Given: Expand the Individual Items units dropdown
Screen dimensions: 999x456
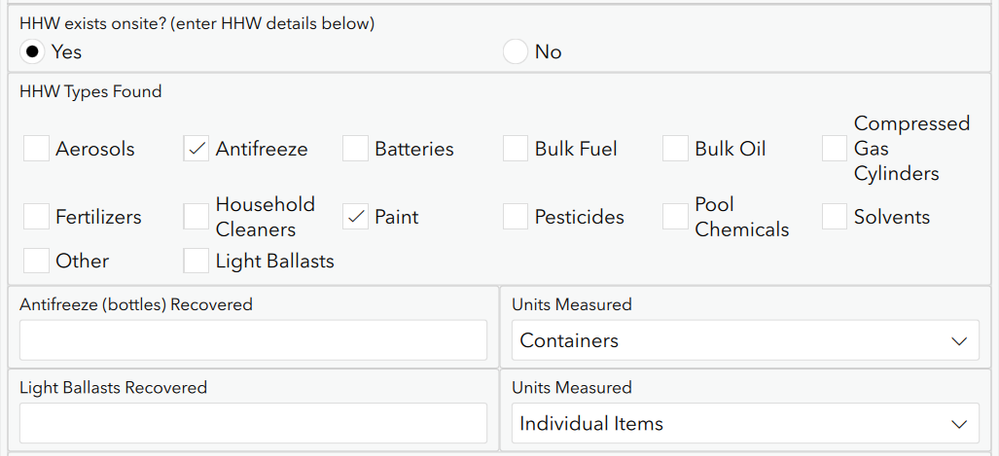Looking at the screenshot, I should tap(744, 423).
